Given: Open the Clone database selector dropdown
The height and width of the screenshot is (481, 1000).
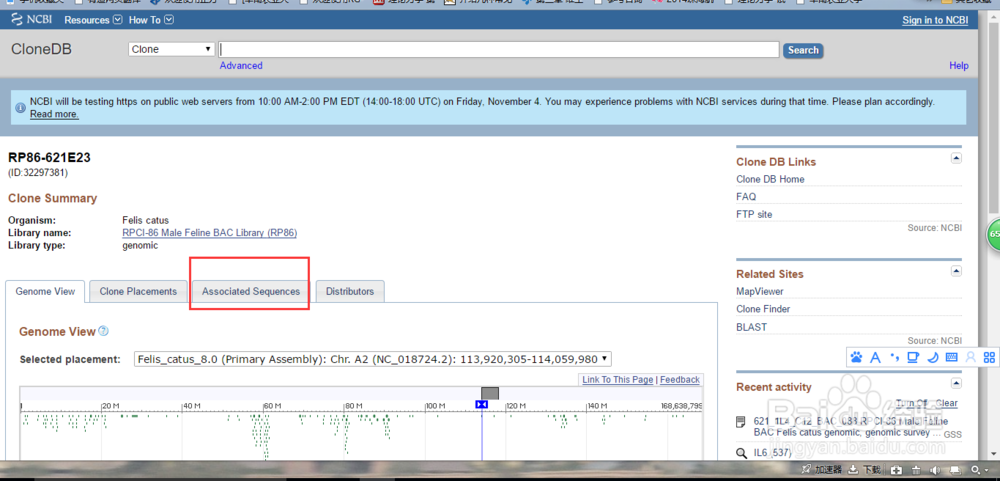Looking at the screenshot, I should (172, 49).
